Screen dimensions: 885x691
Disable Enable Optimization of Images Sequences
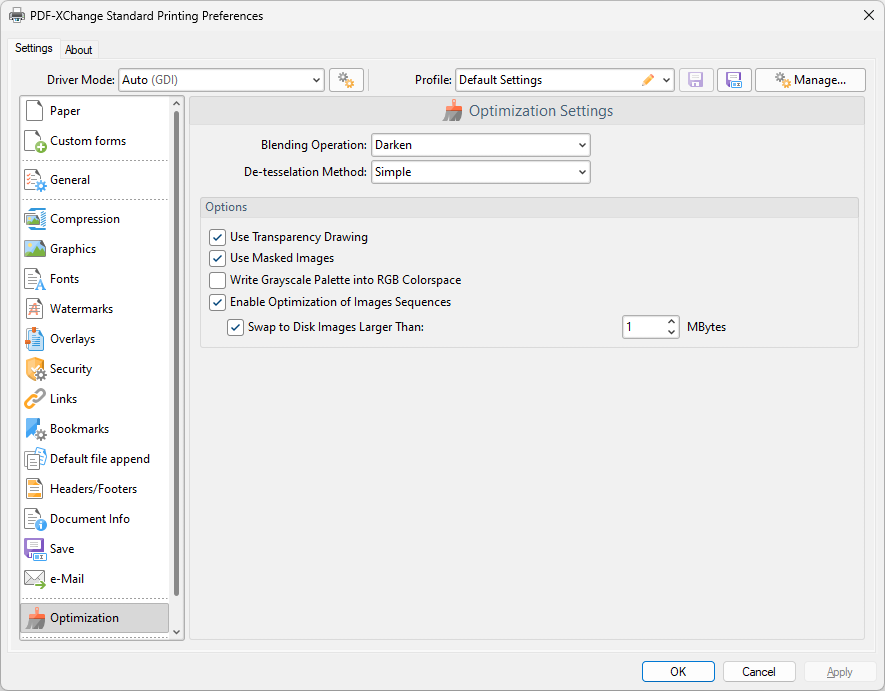(x=217, y=302)
